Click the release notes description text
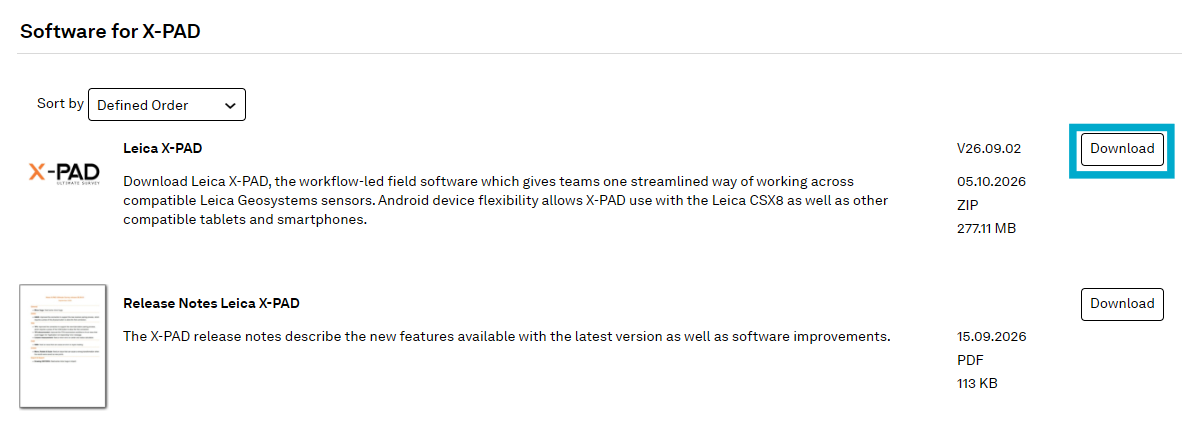 pyautogui.click(x=507, y=335)
